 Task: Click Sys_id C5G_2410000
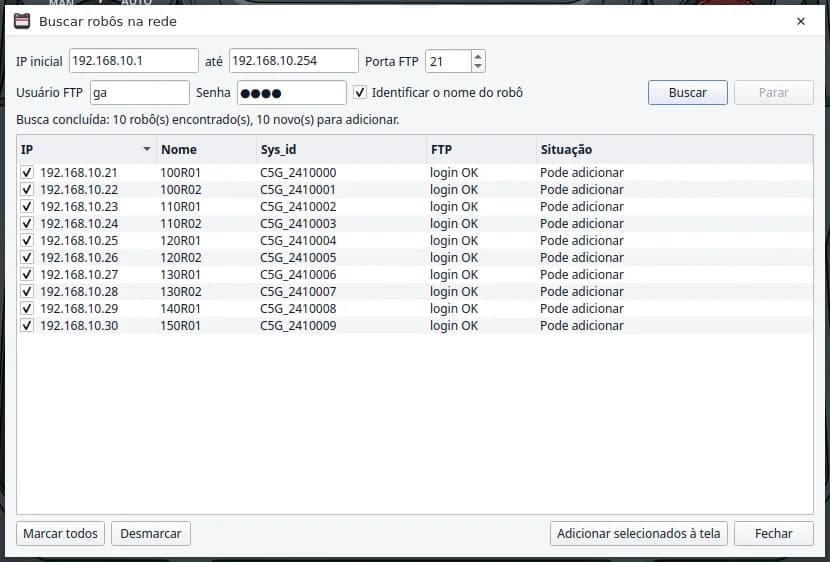coord(298,173)
